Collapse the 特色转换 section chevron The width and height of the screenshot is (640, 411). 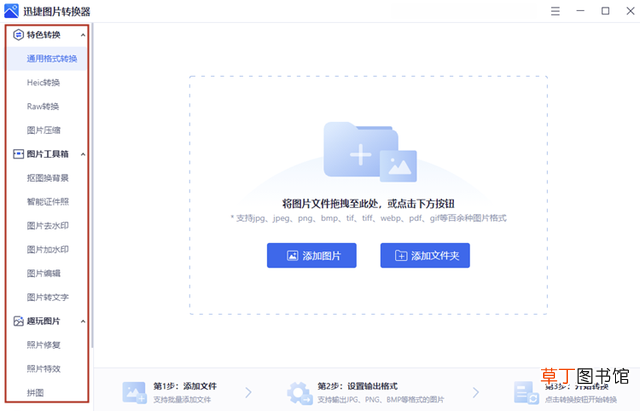pyautogui.click(x=83, y=35)
